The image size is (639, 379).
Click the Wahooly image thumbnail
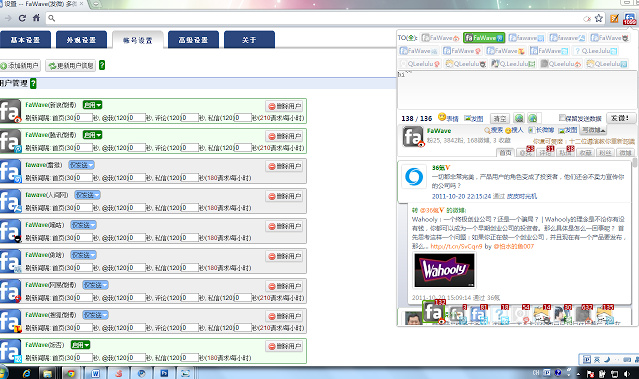coord(444,270)
